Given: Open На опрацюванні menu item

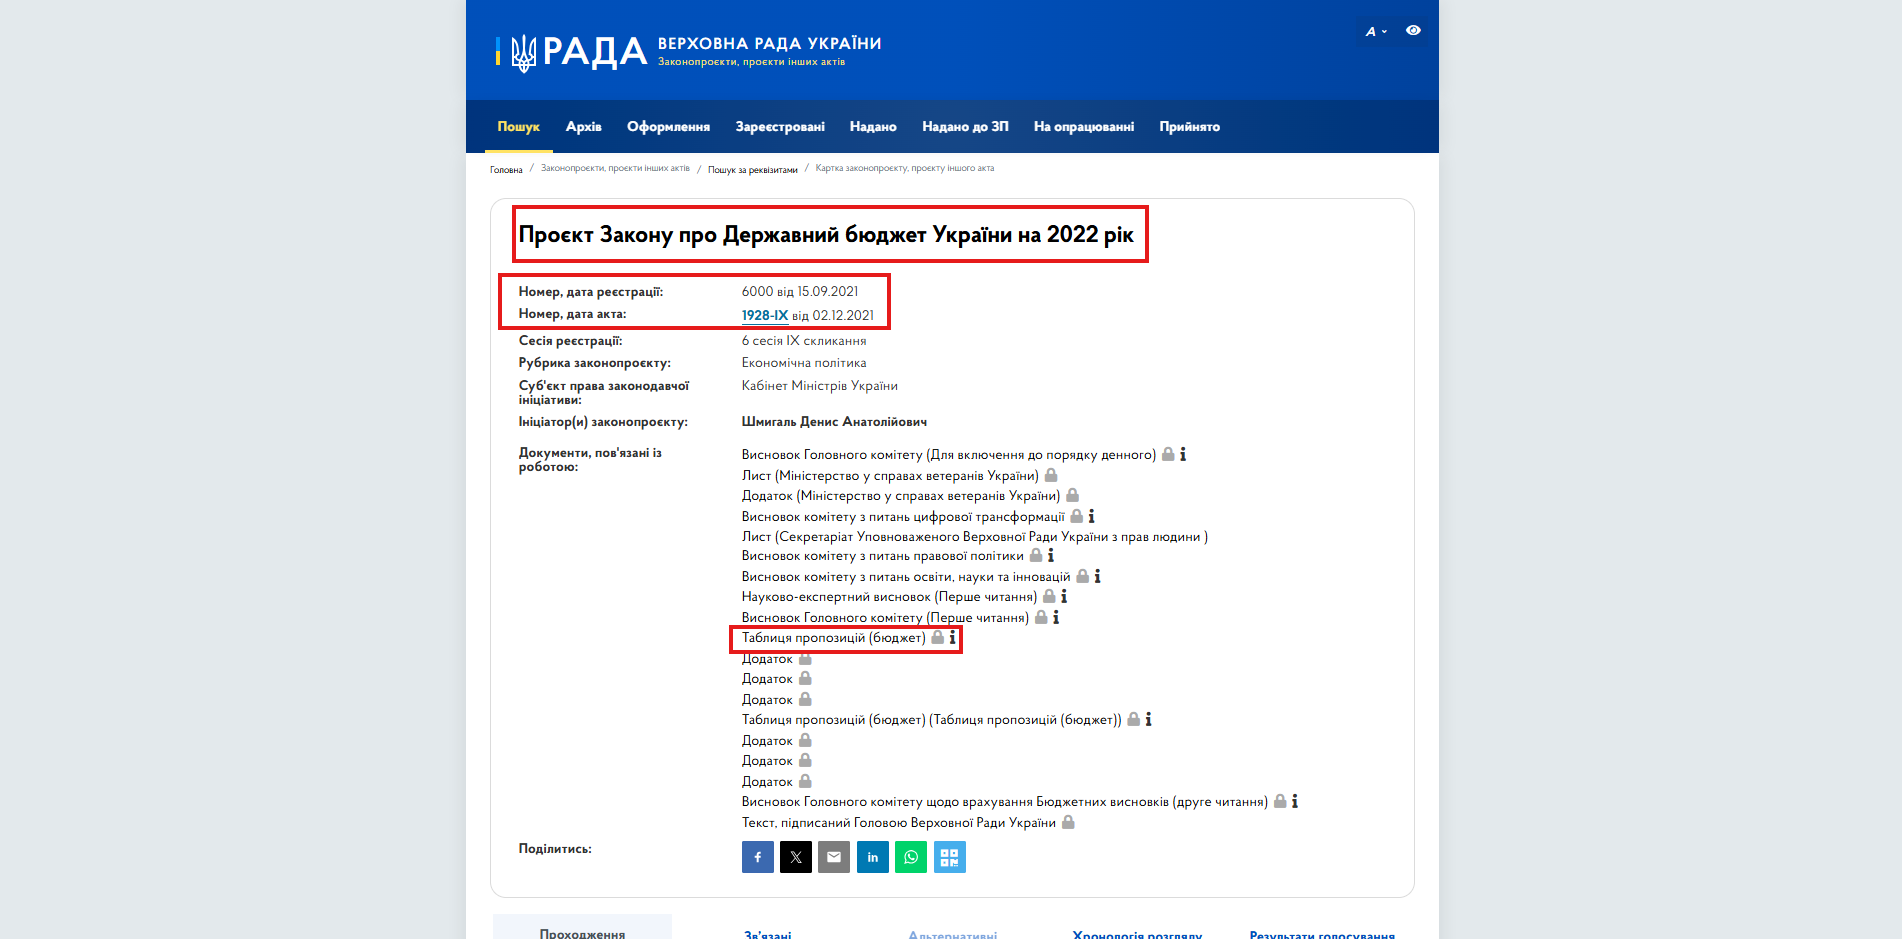Looking at the screenshot, I should click(1084, 126).
